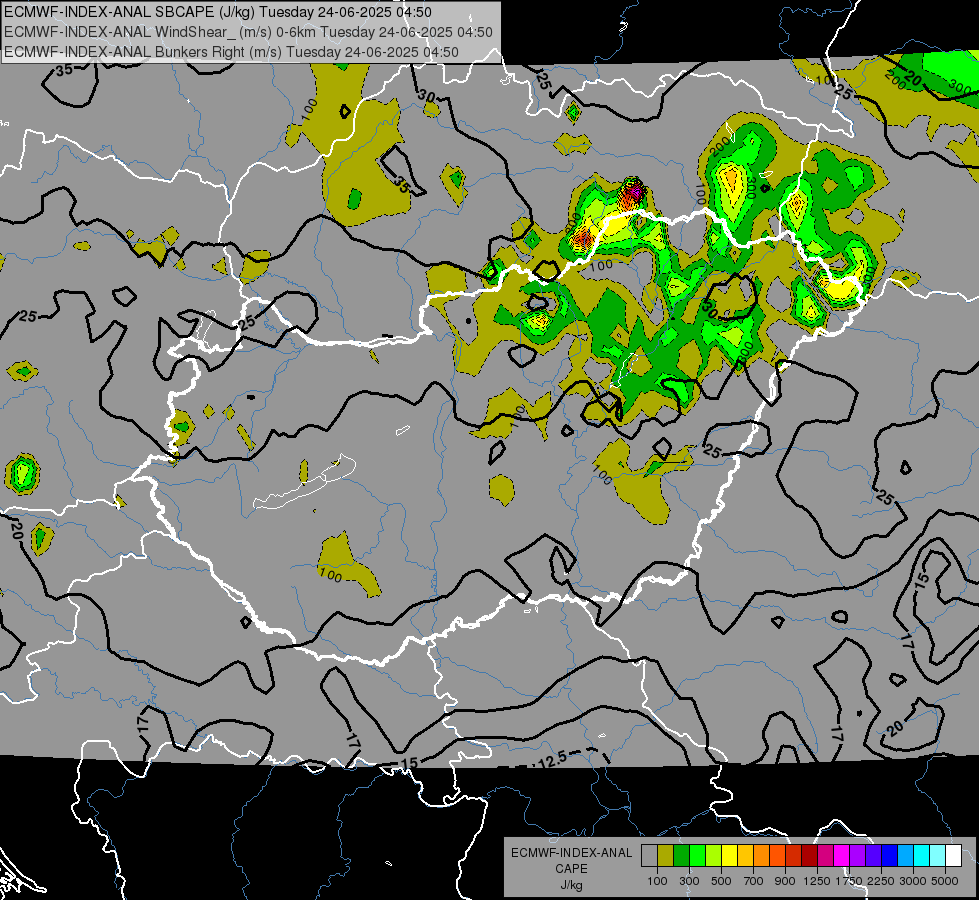Click the 5000 tick label on legend

pyautogui.click(x=945, y=881)
